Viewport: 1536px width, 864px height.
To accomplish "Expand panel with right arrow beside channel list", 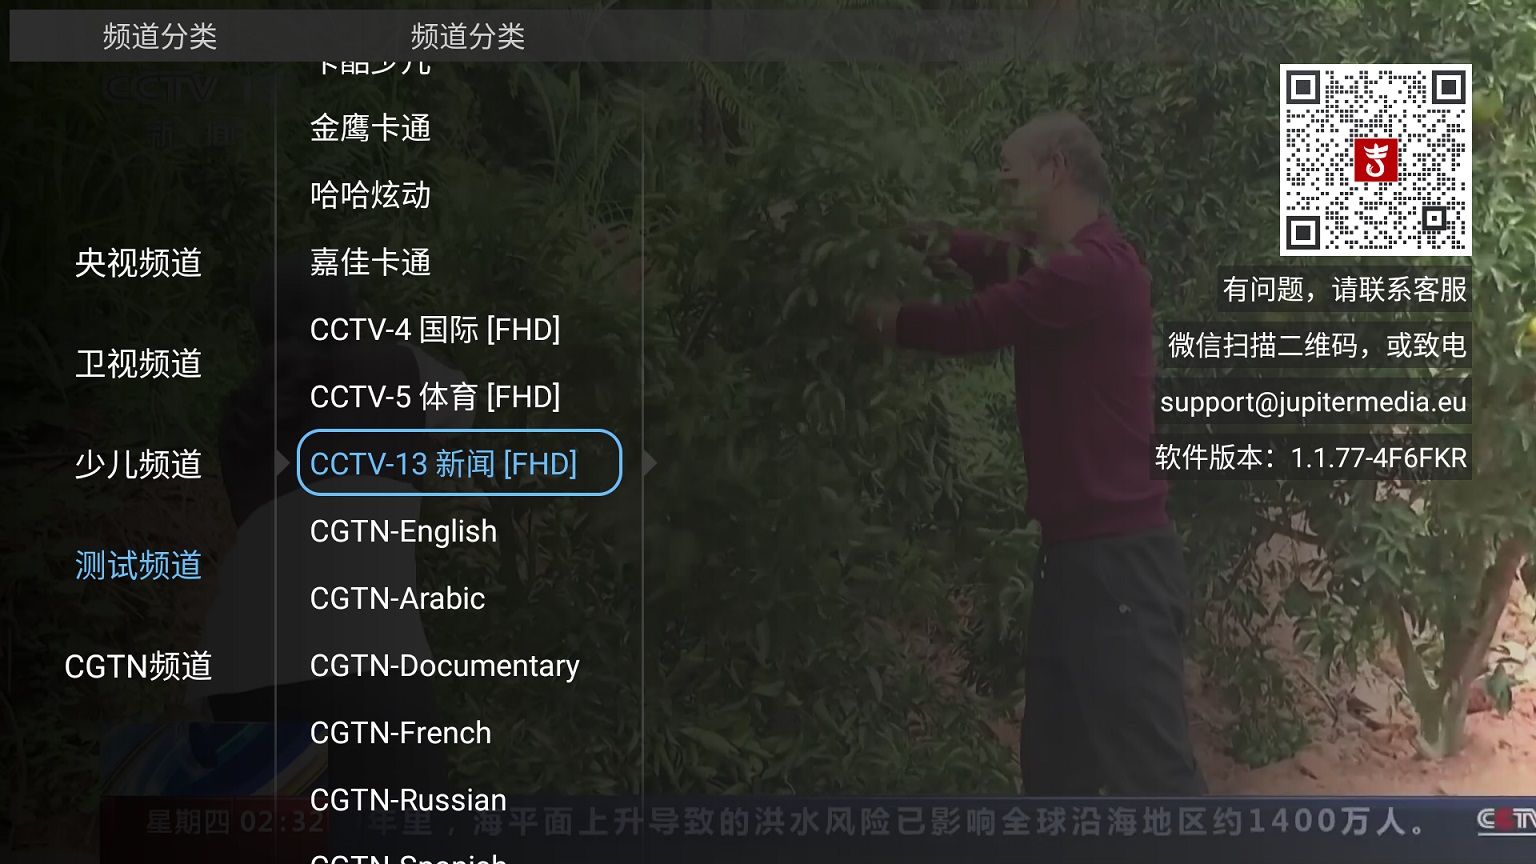I will tap(650, 462).
